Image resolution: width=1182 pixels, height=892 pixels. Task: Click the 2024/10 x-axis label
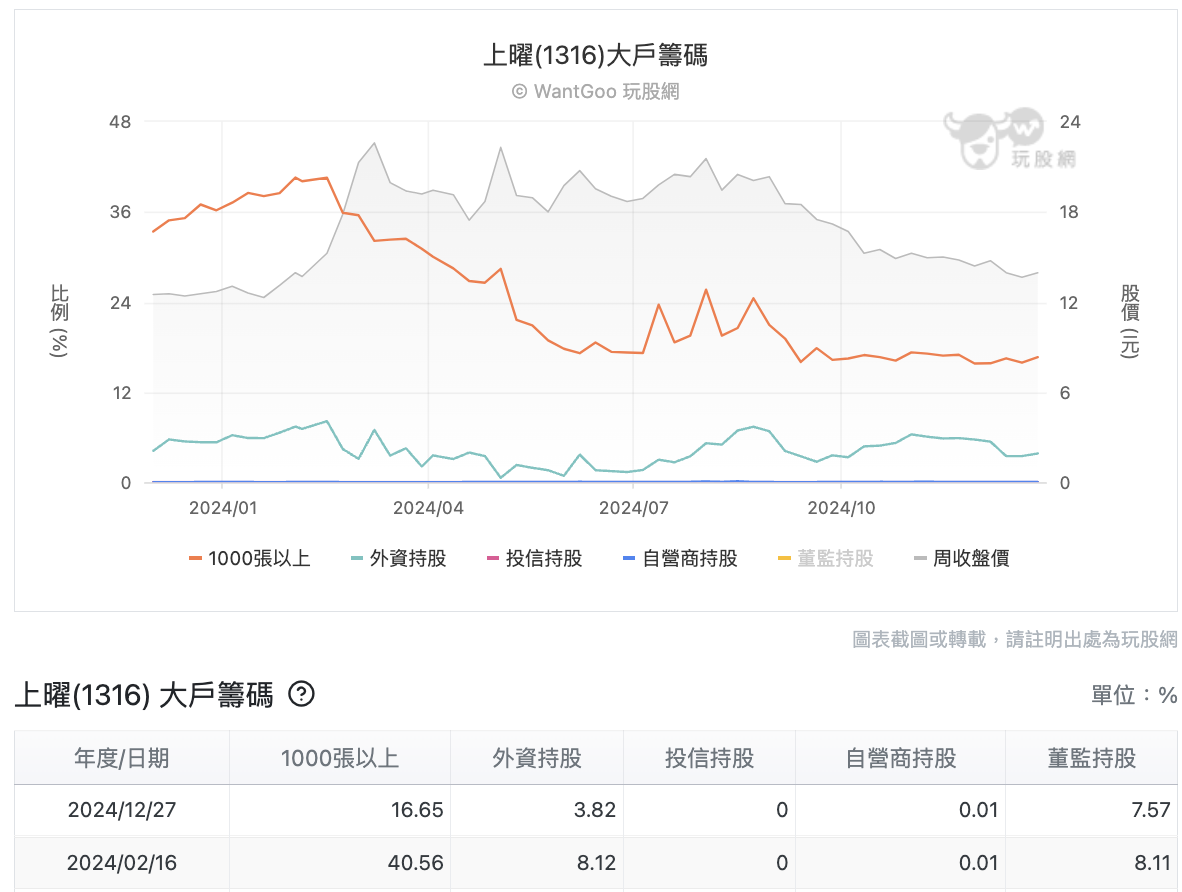tap(841, 508)
